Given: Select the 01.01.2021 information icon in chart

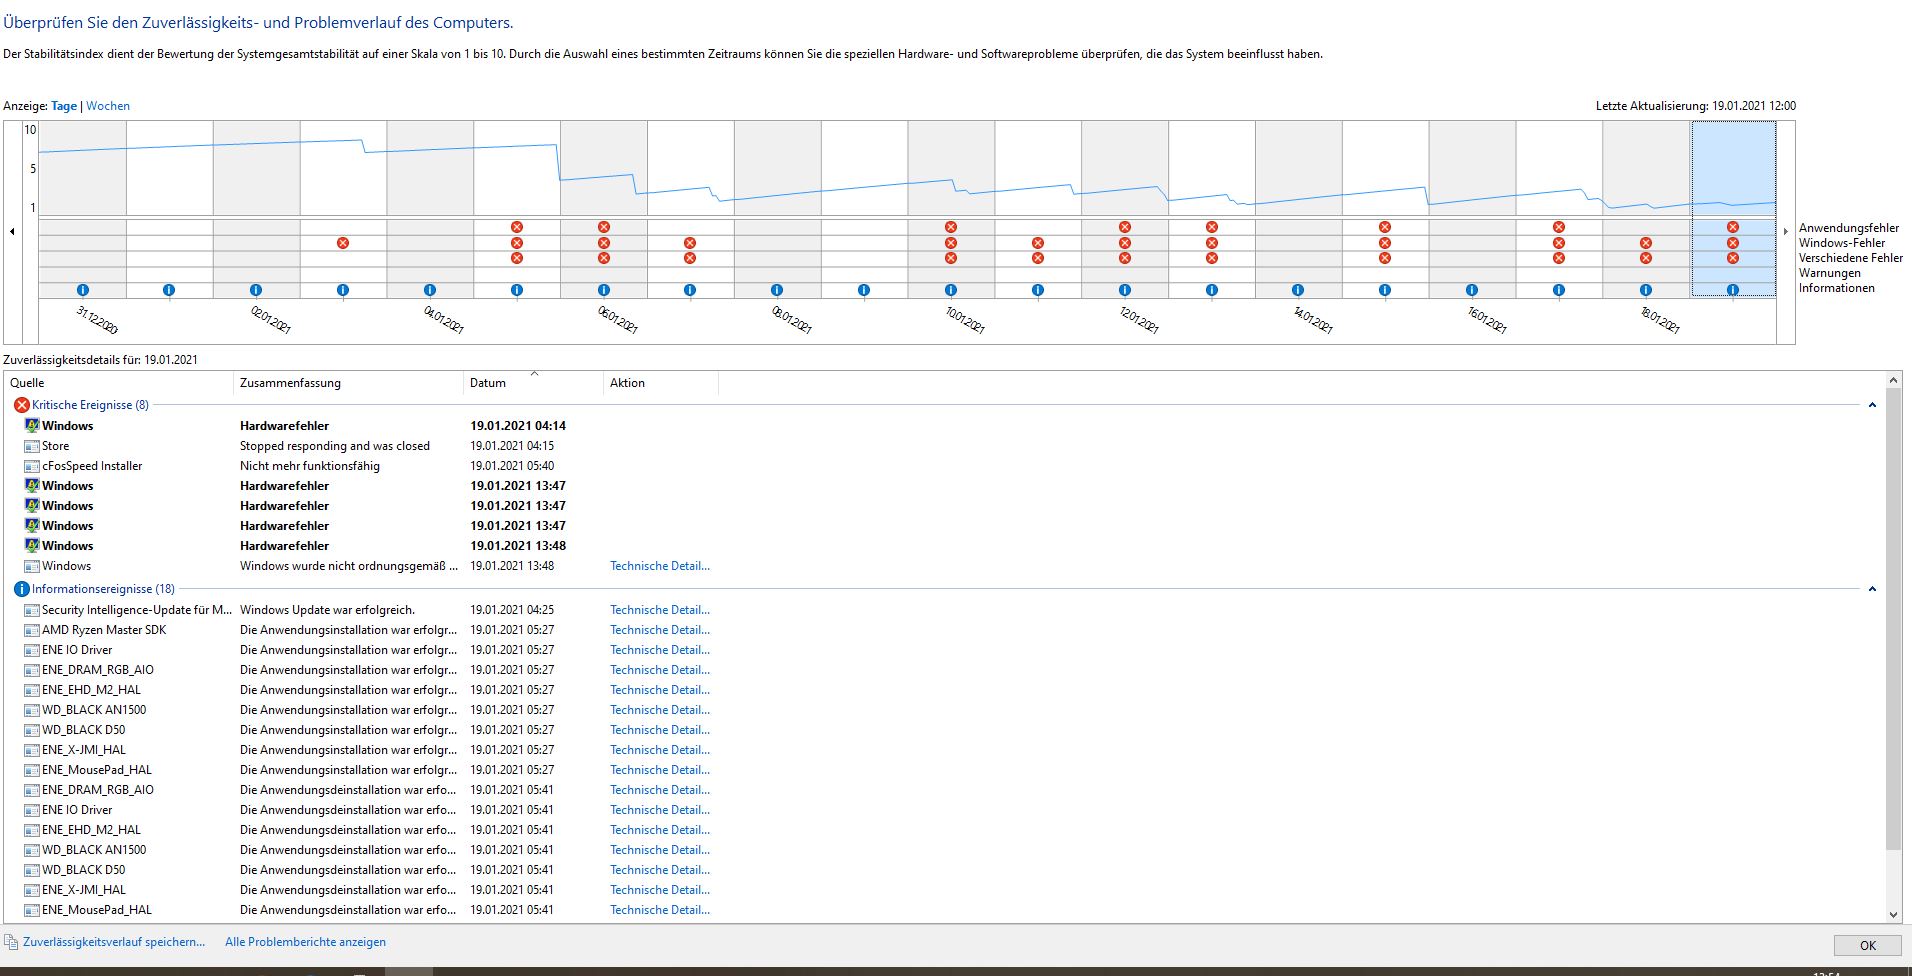Looking at the screenshot, I should [x=169, y=290].
